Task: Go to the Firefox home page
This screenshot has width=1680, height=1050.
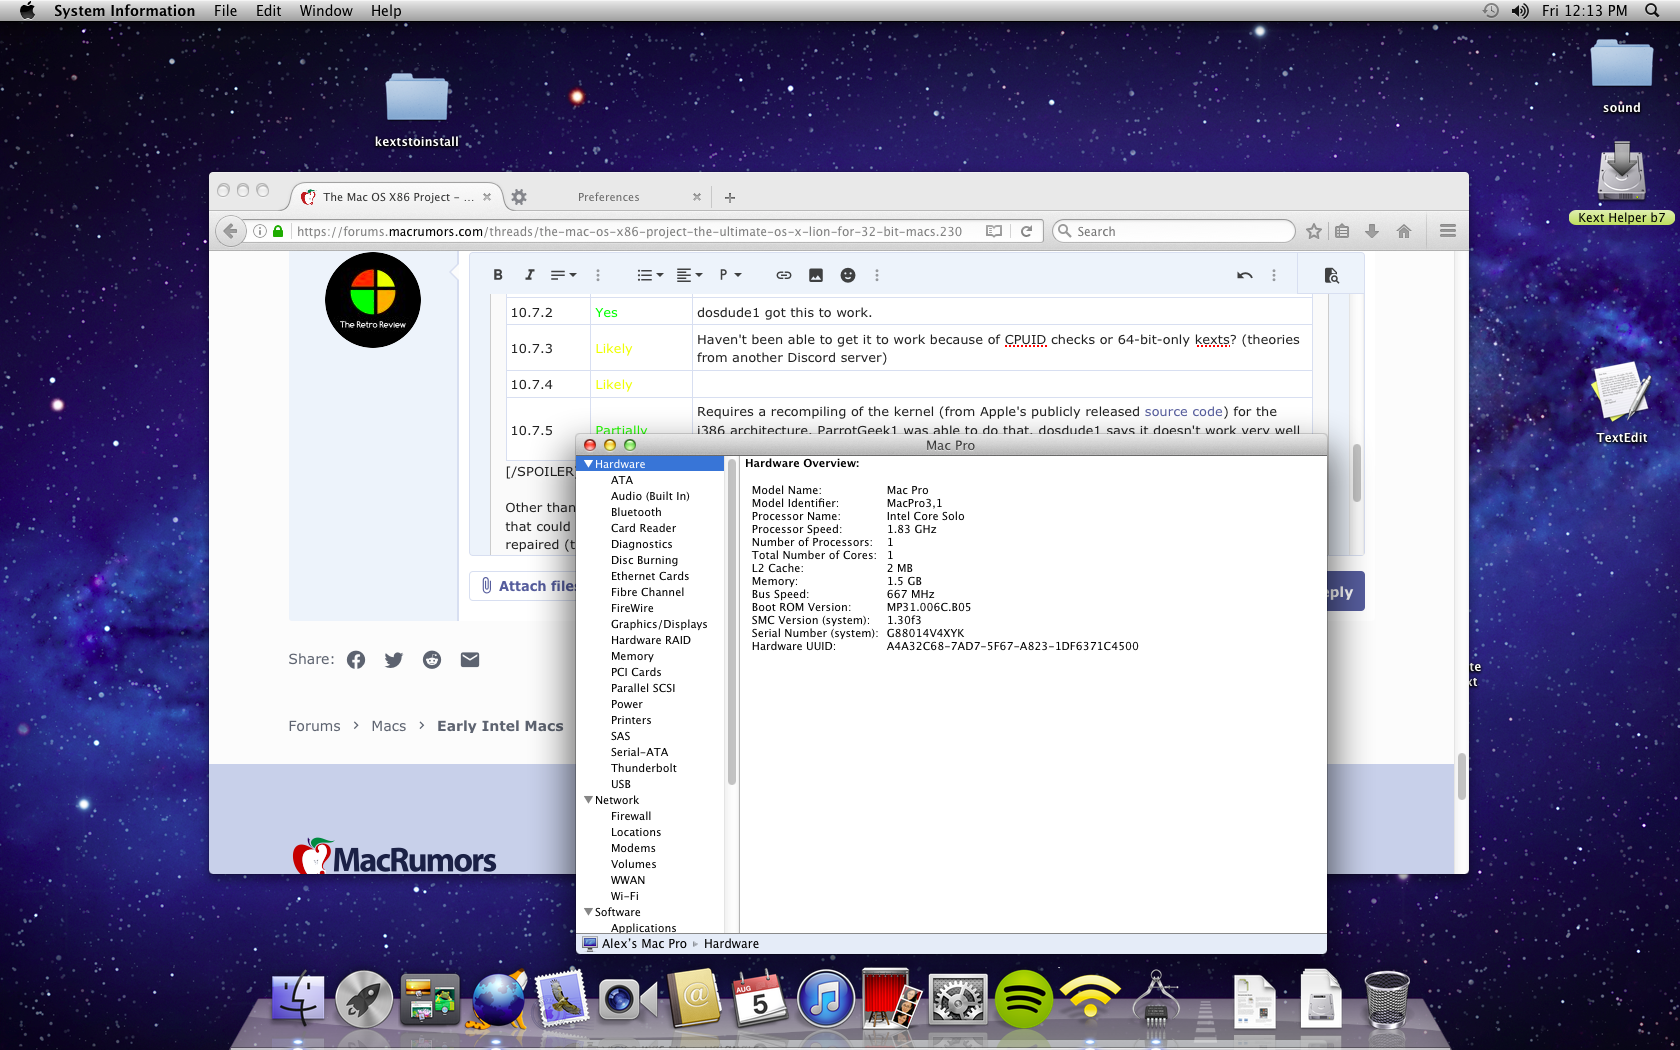Action: pyautogui.click(x=1404, y=231)
